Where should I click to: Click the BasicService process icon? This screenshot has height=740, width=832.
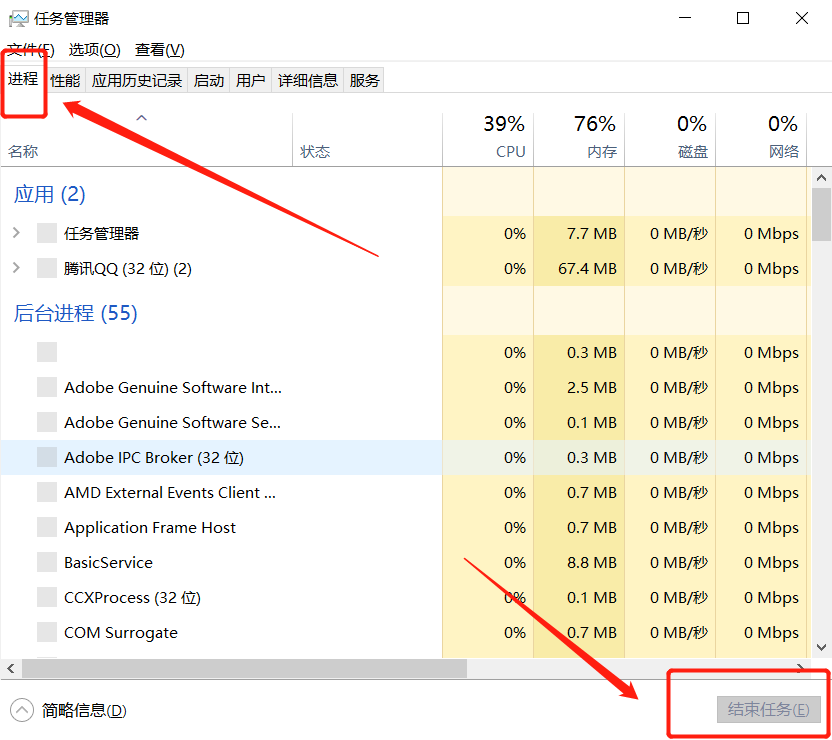coord(47,562)
